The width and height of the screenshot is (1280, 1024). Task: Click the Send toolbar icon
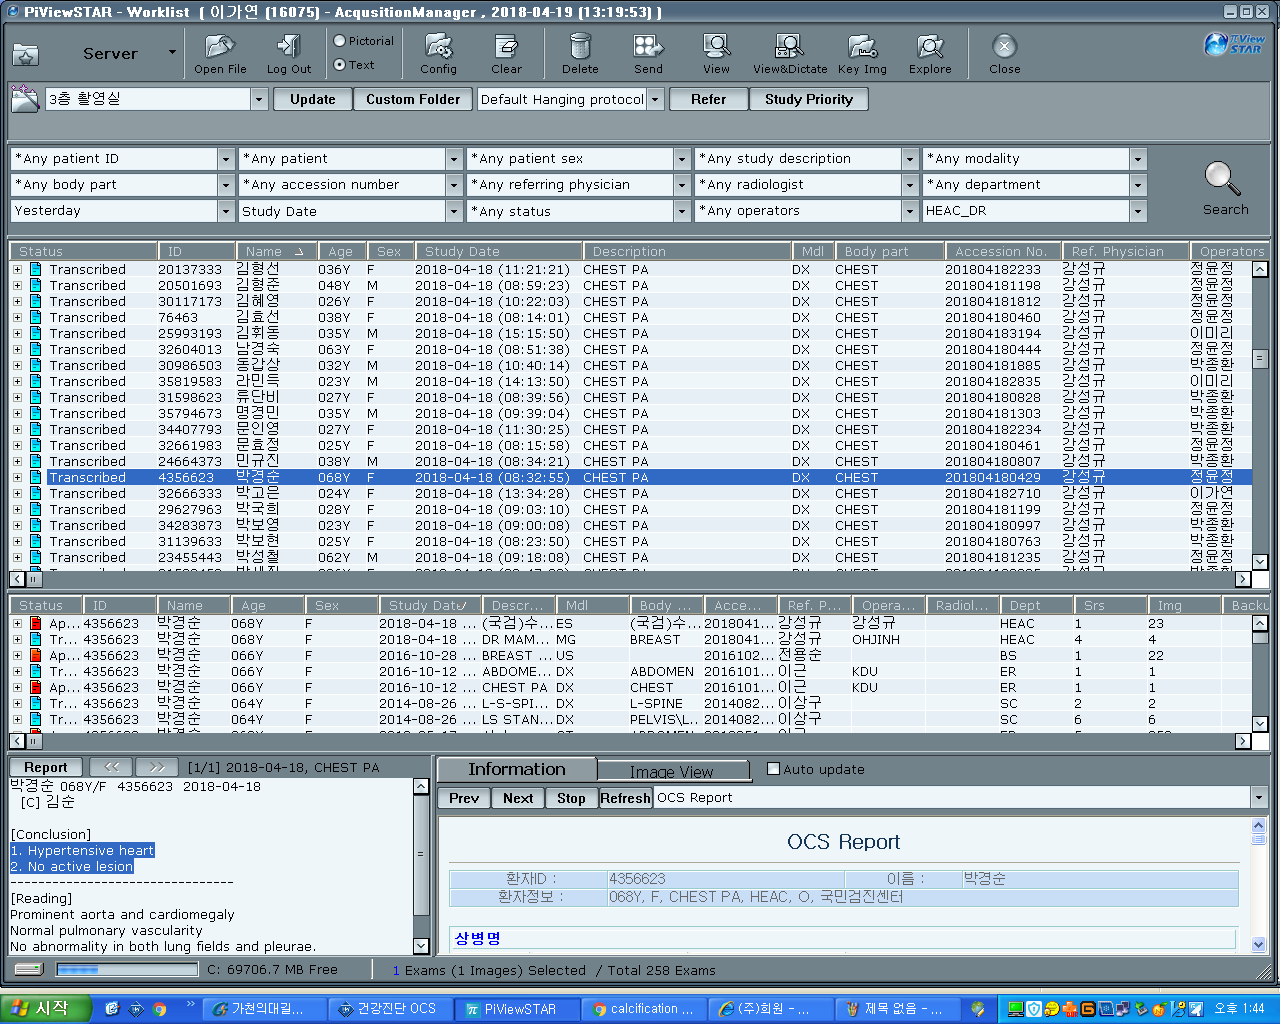(x=648, y=47)
